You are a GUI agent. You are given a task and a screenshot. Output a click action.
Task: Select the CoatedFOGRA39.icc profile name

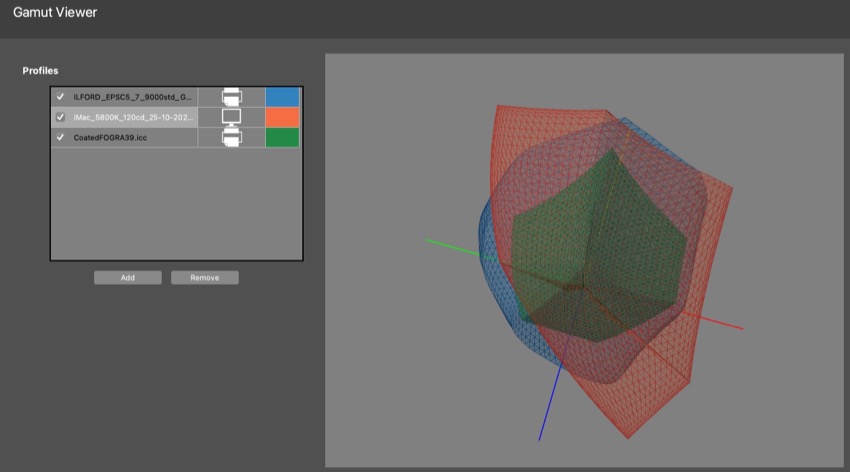point(110,137)
